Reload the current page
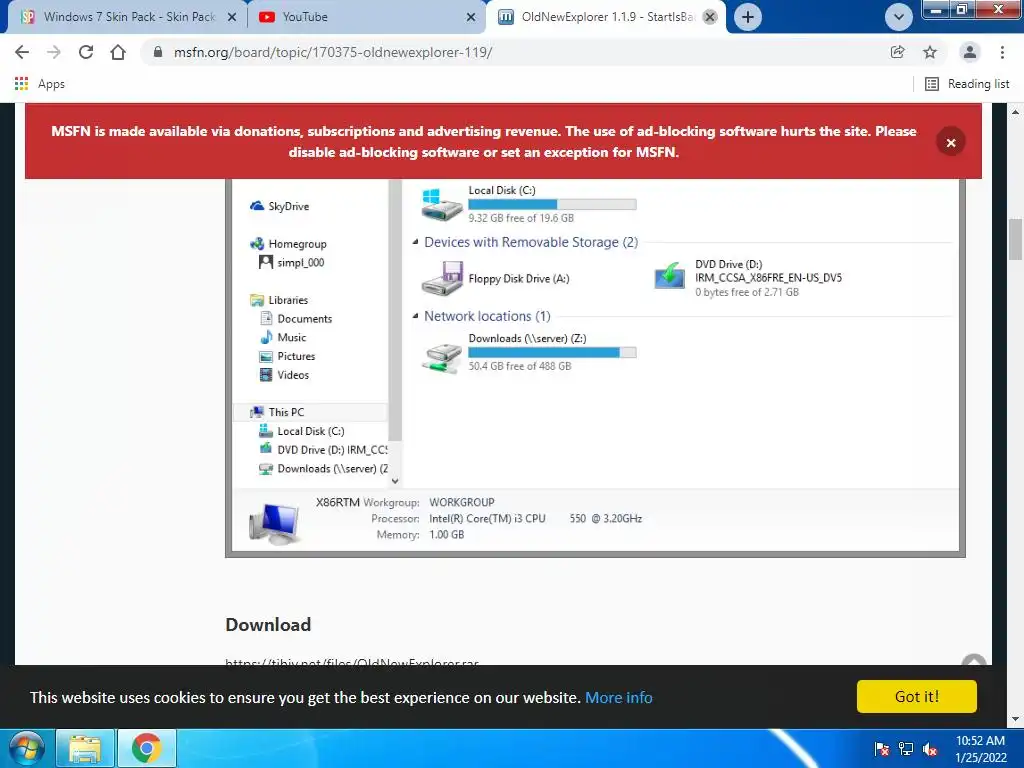 [86, 52]
